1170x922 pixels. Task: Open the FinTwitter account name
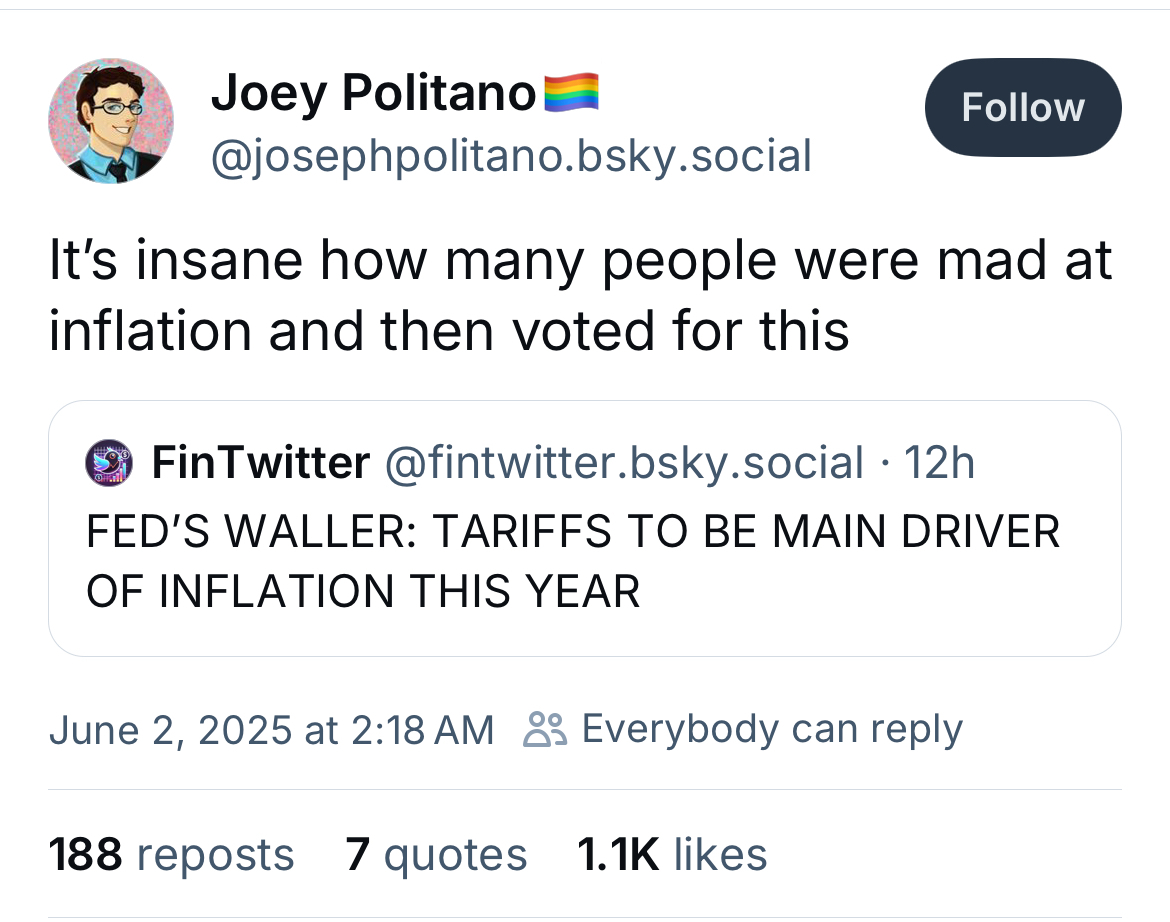[x=260, y=463]
